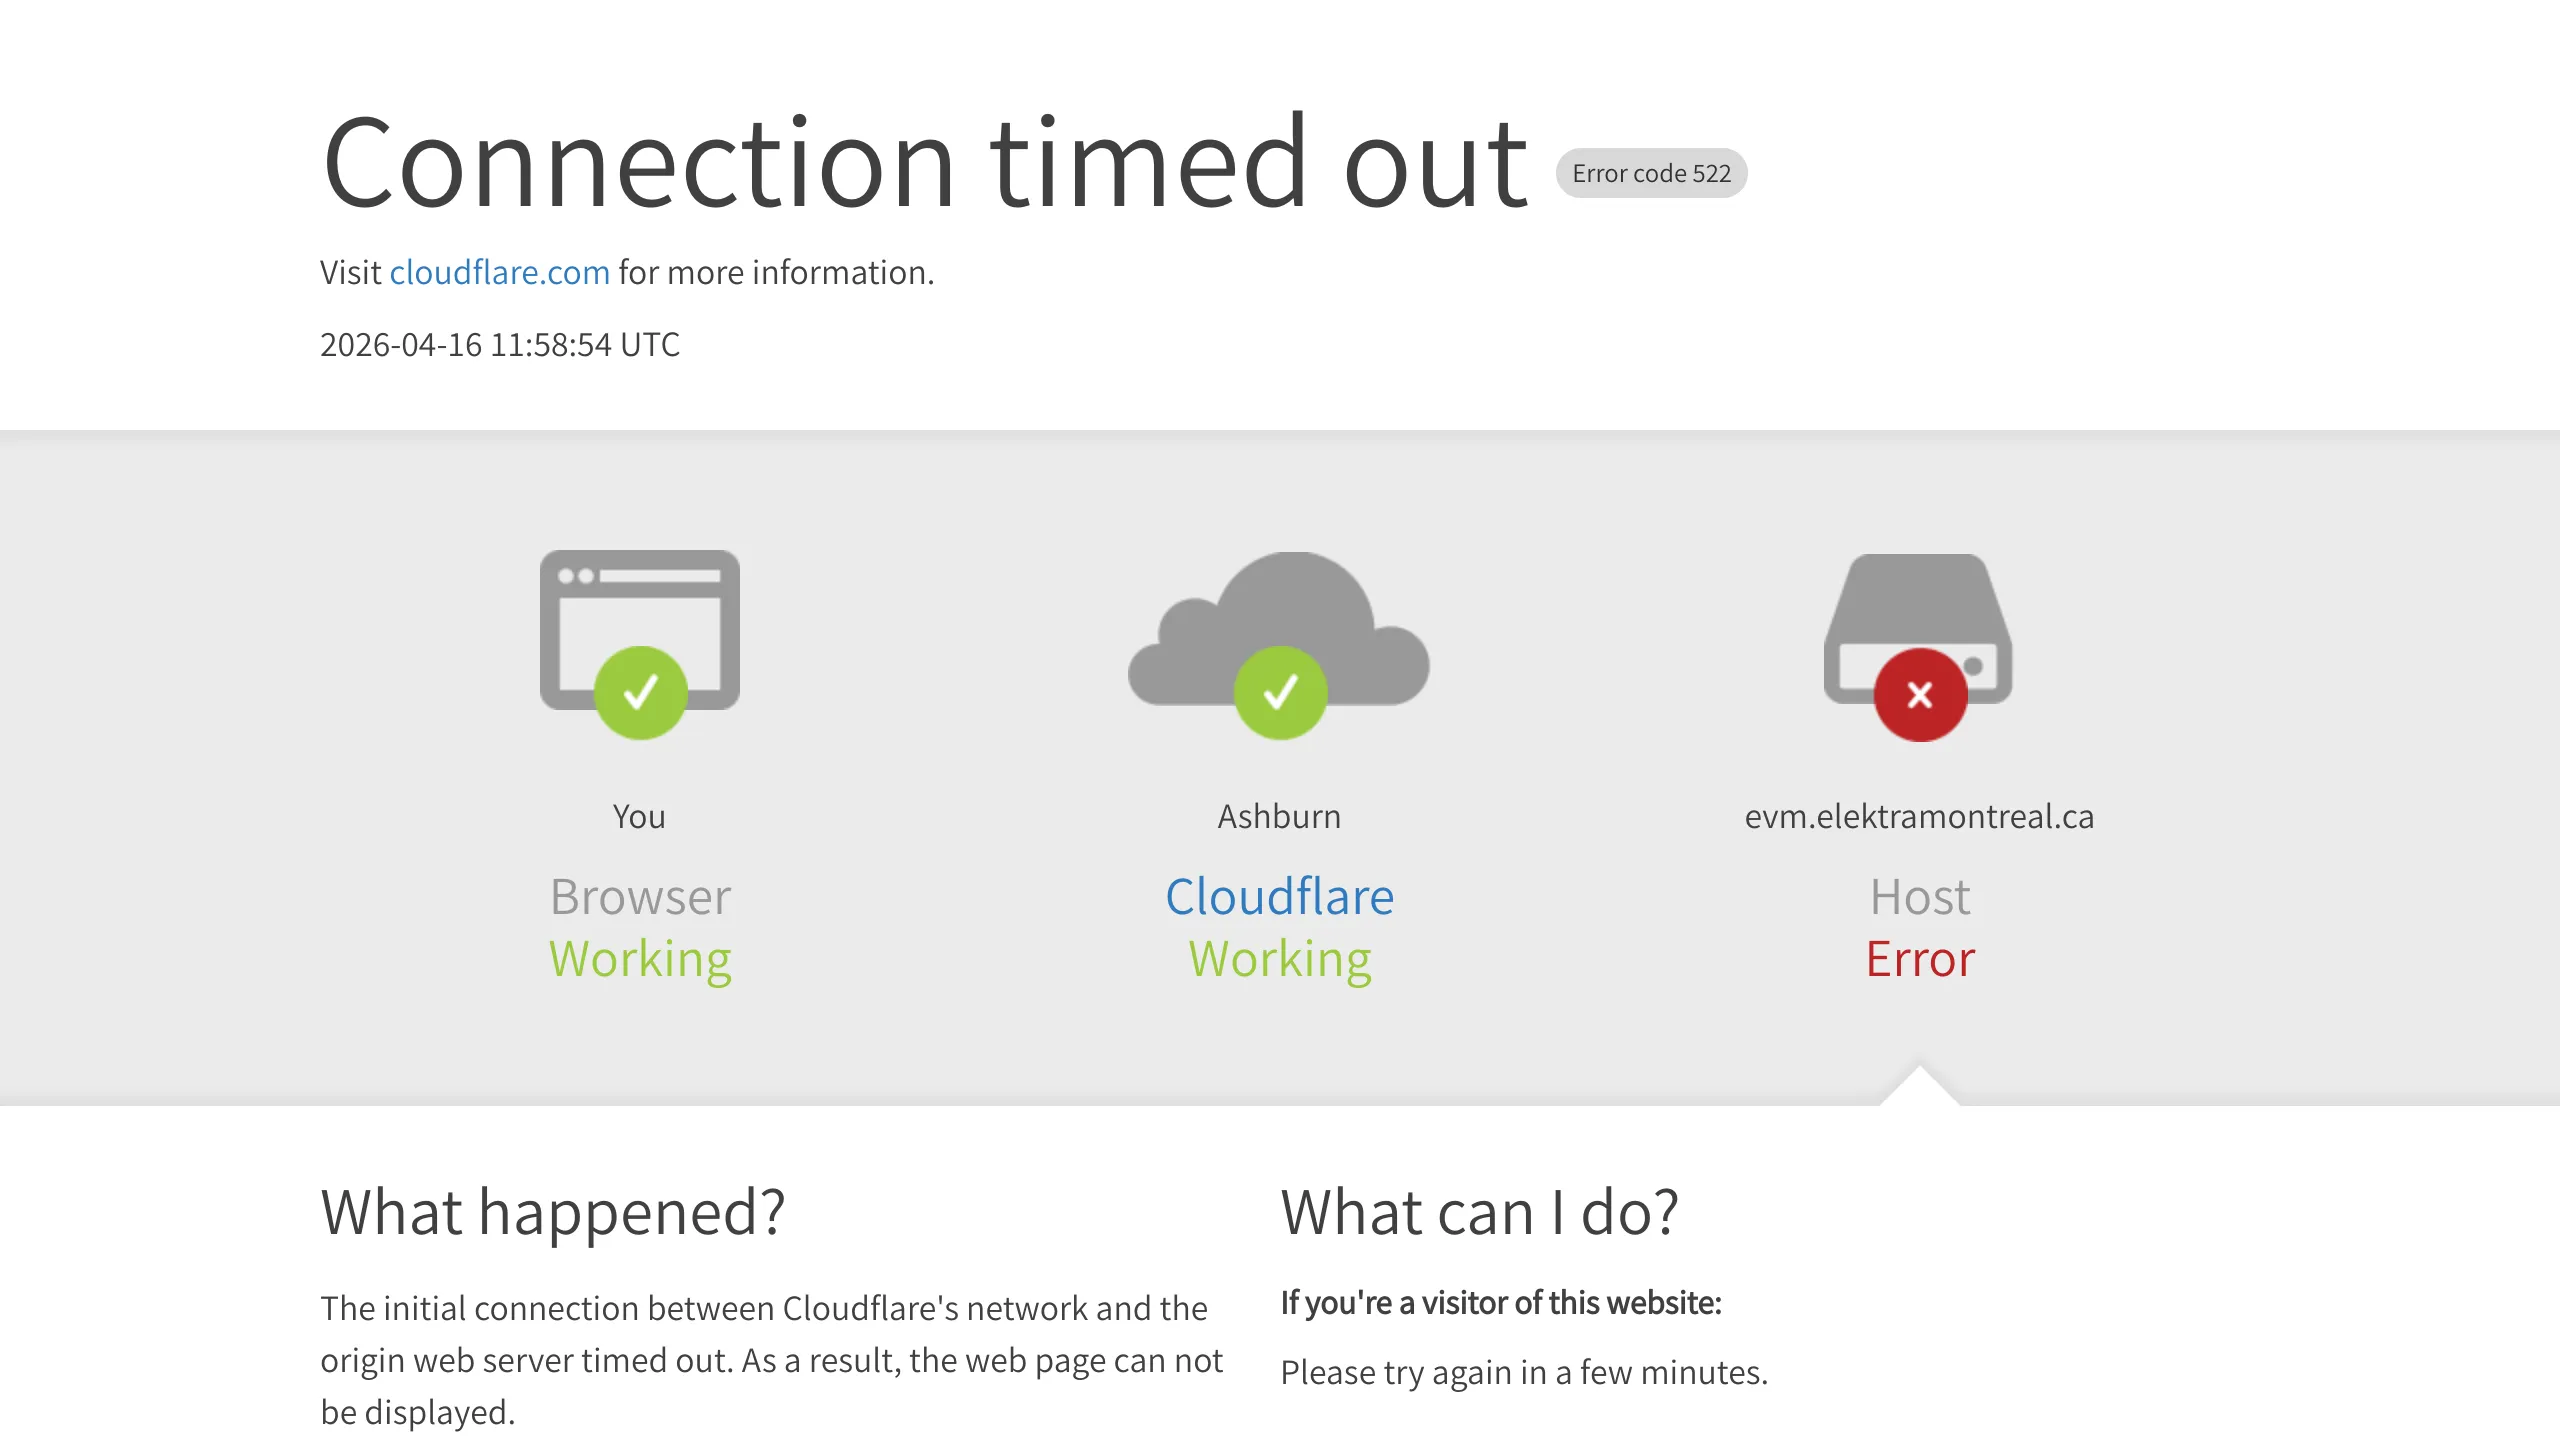Click the green checkmark on cloud icon
The image size is (2560, 1440).
click(x=1280, y=692)
